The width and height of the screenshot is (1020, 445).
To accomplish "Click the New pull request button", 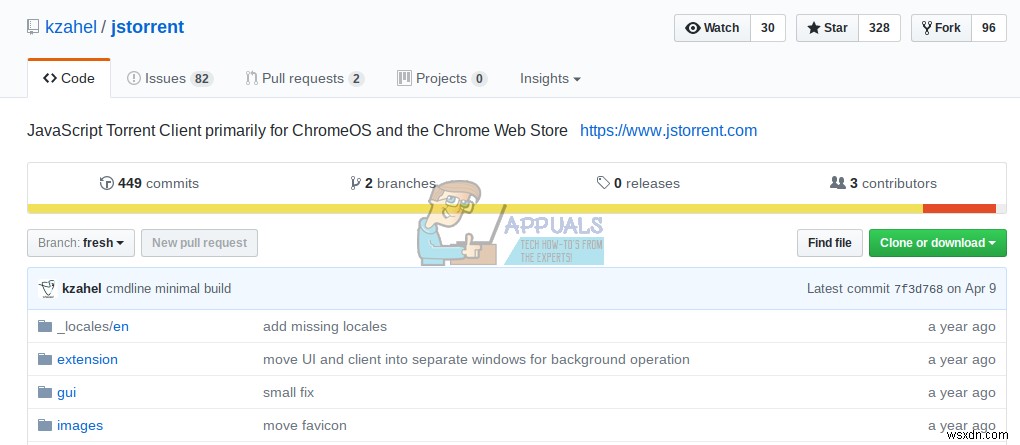I will click(x=199, y=243).
